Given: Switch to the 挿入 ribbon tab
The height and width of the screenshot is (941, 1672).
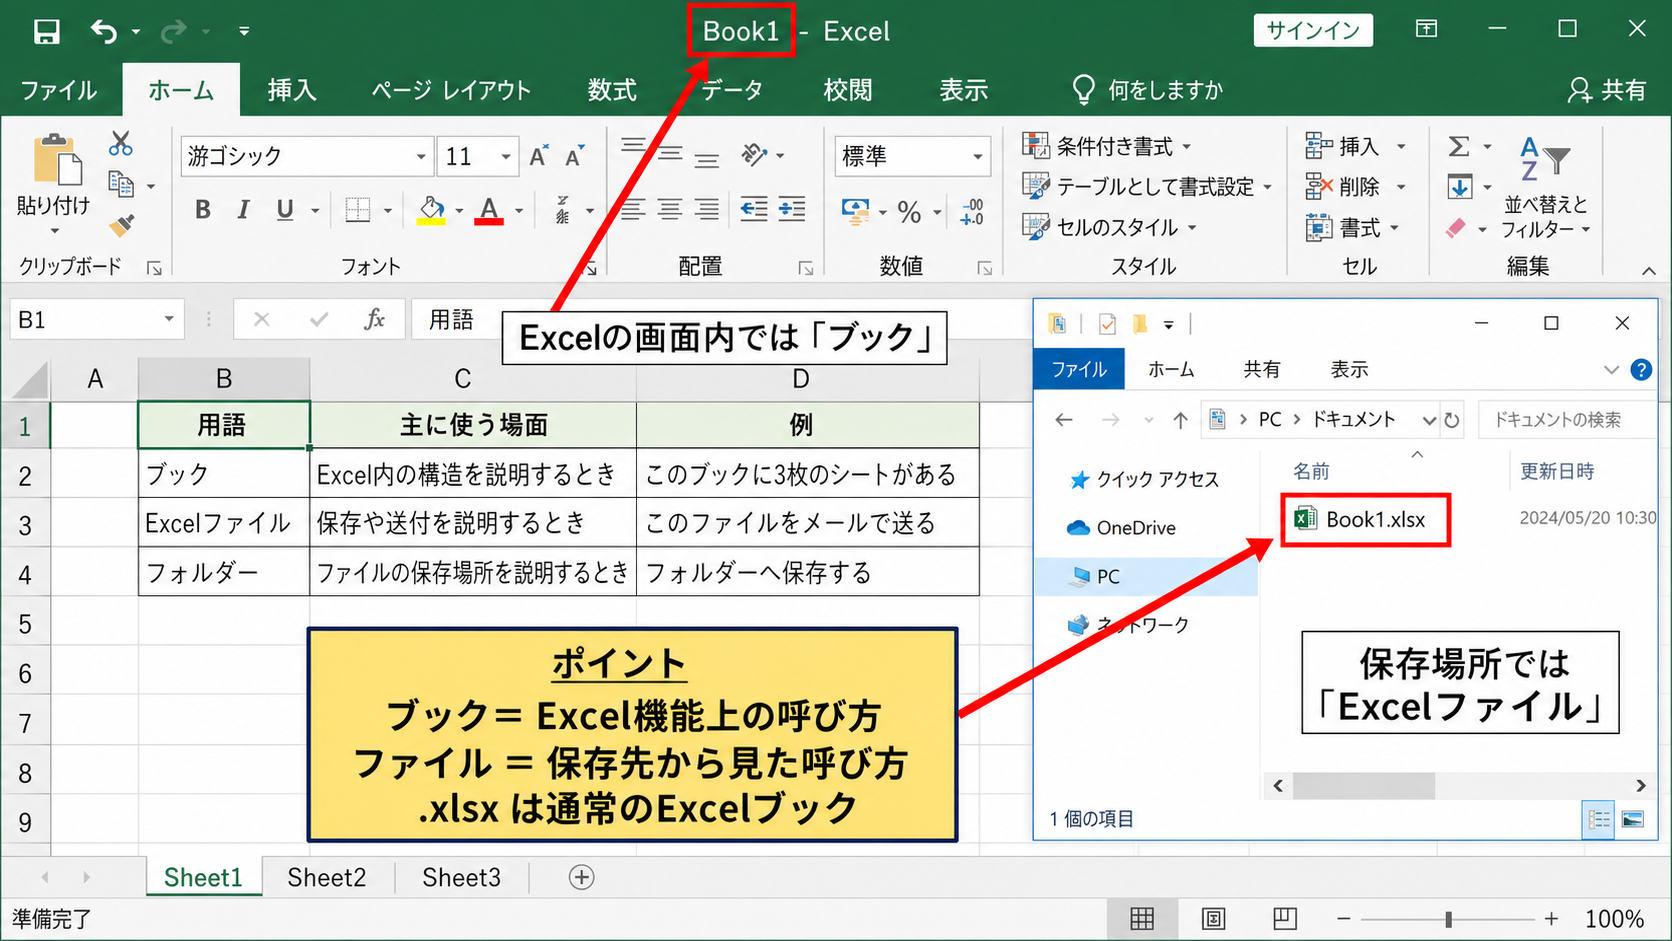Looking at the screenshot, I should [x=292, y=90].
